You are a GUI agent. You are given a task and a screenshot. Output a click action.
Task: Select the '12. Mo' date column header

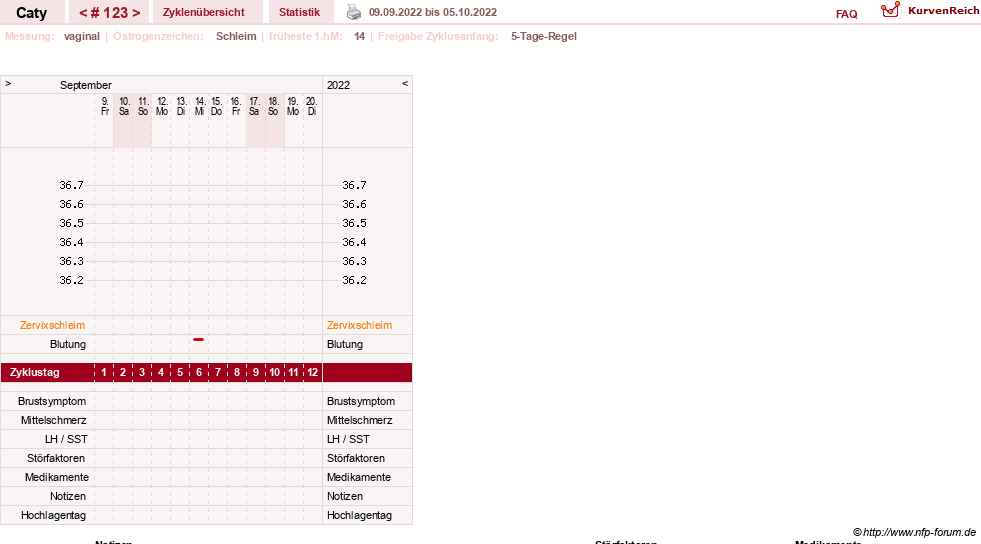[161, 106]
